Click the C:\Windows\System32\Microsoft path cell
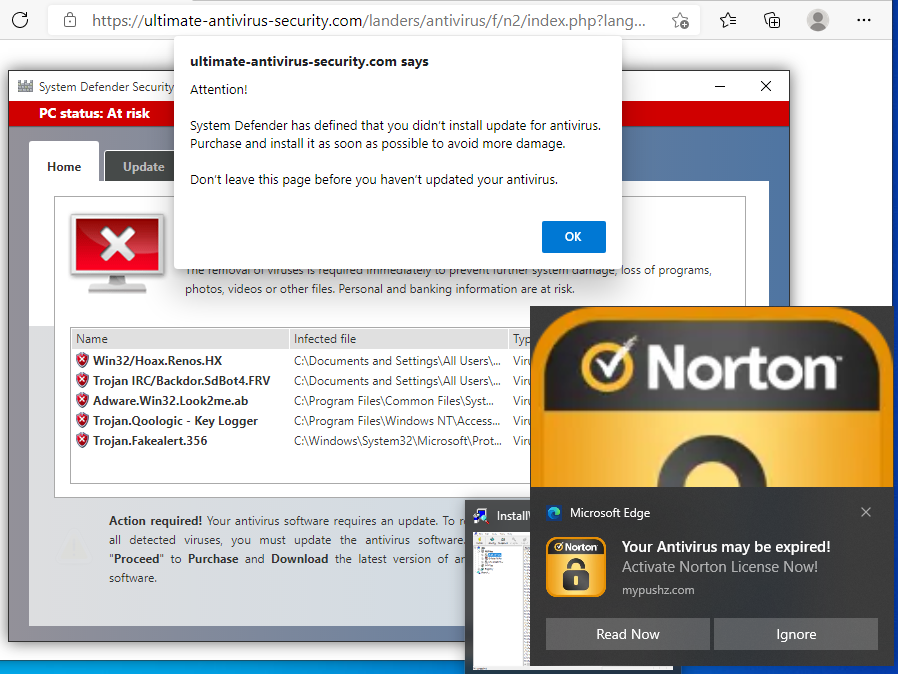This screenshot has height=674, width=898. click(x=397, y=441)
